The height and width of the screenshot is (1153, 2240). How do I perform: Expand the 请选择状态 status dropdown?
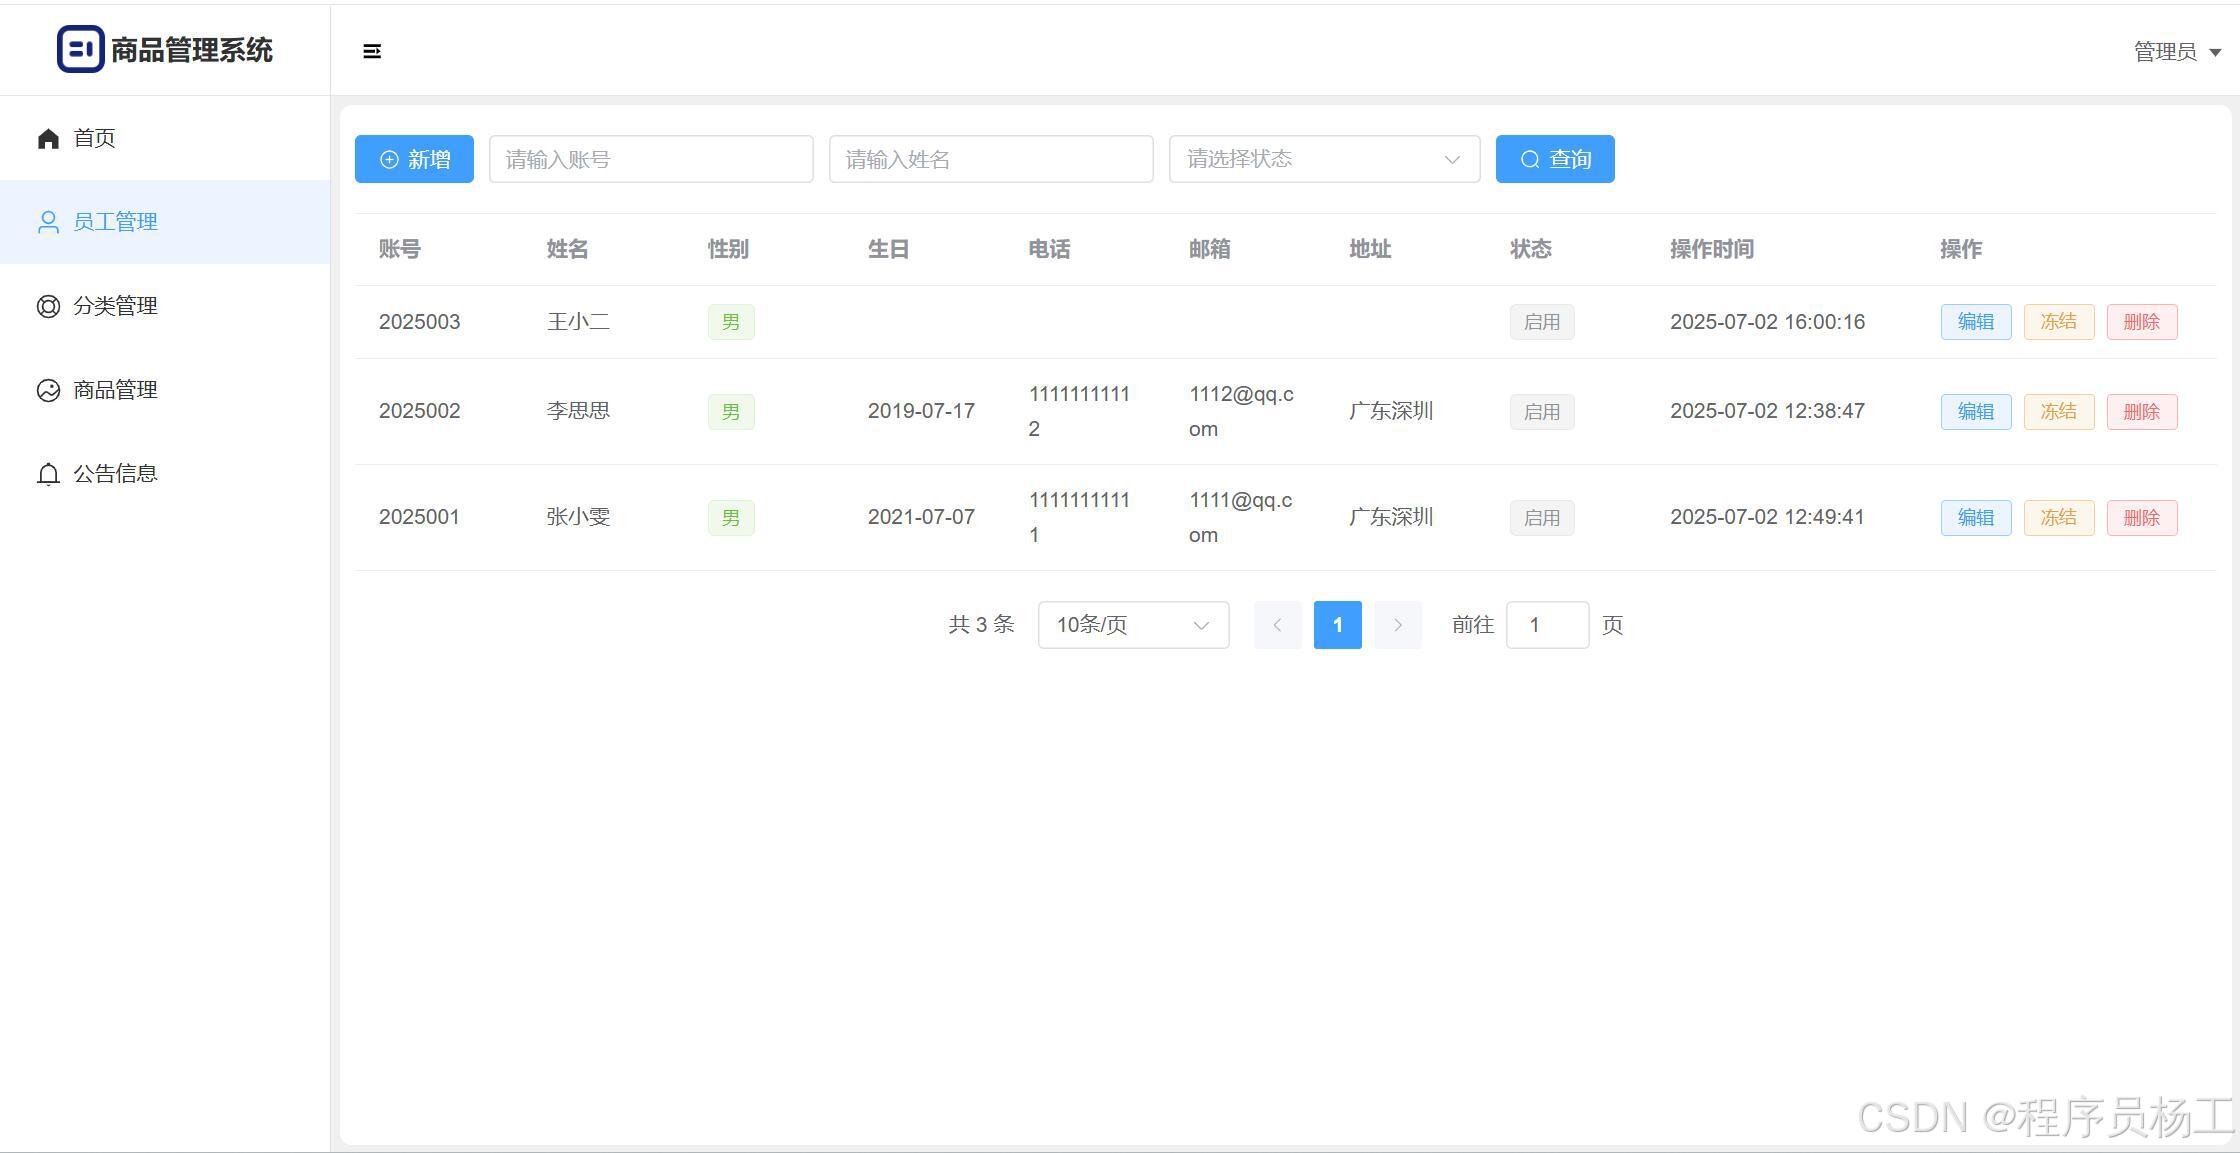click(1323, 159)
